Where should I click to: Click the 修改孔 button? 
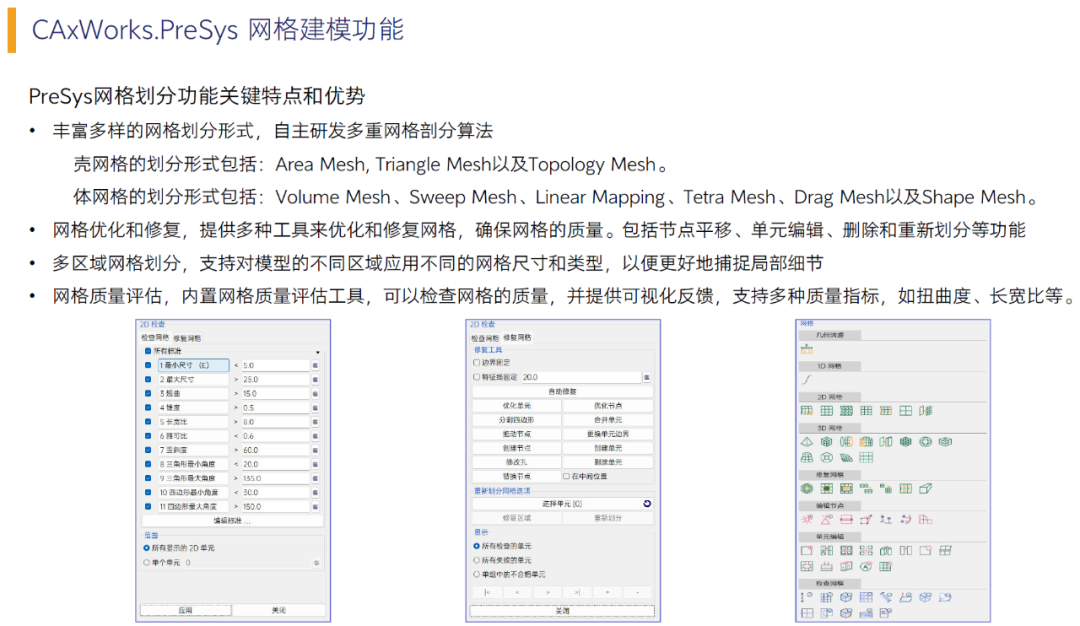coord(517,462)
